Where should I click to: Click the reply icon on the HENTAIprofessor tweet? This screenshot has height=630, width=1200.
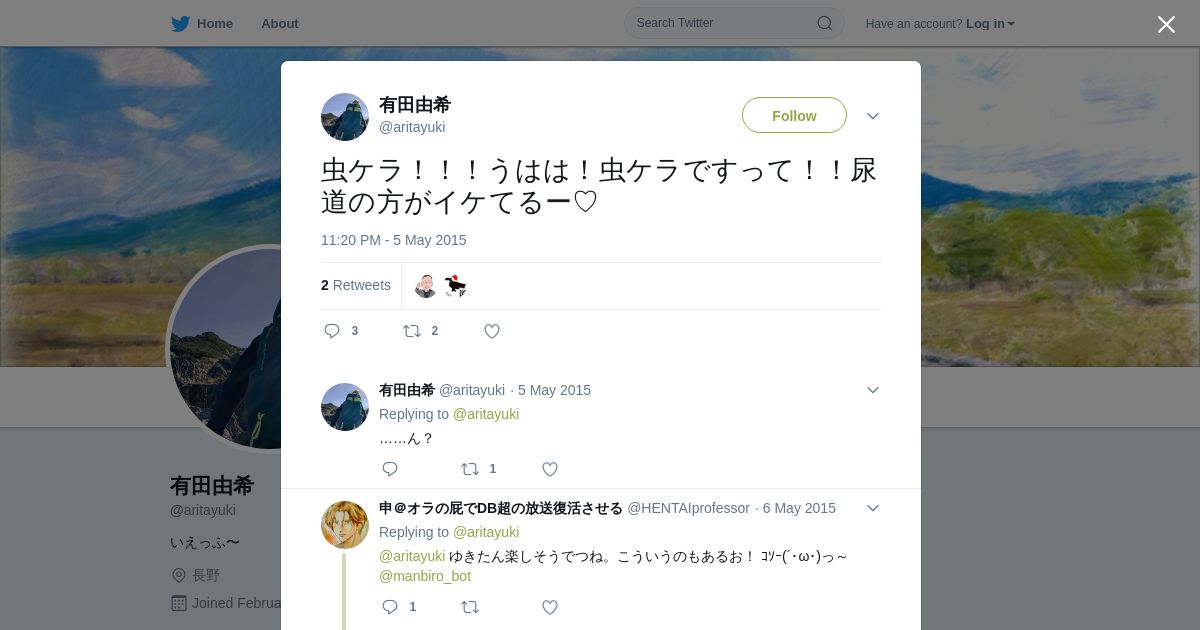point(390,607)
